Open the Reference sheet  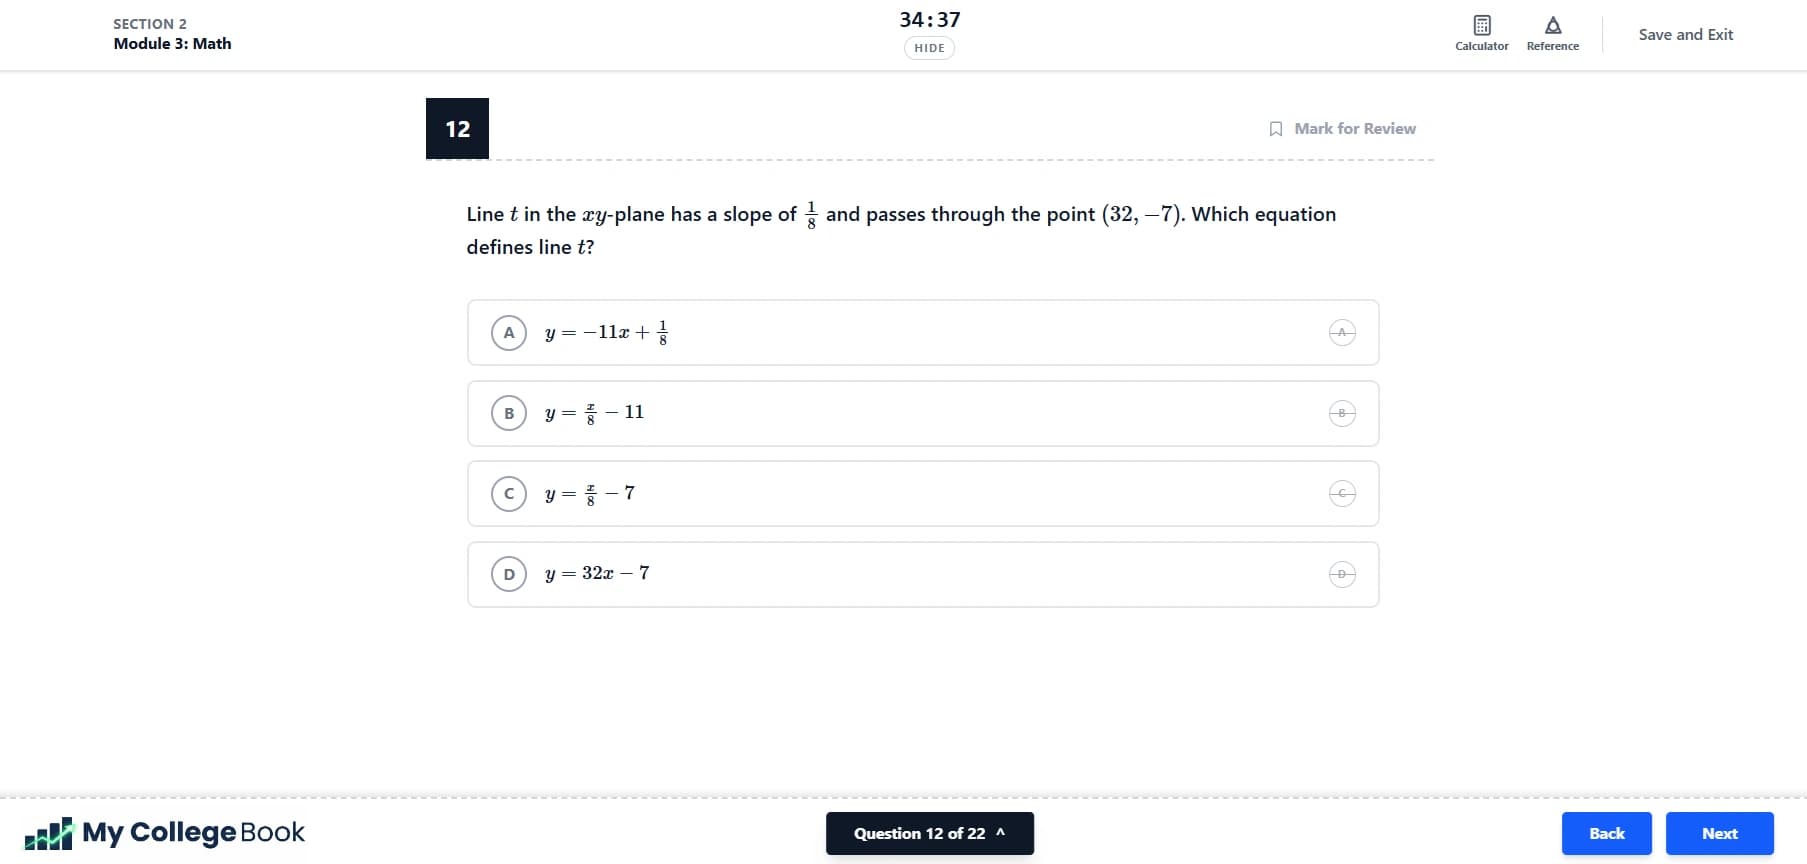coord(1552,33)
